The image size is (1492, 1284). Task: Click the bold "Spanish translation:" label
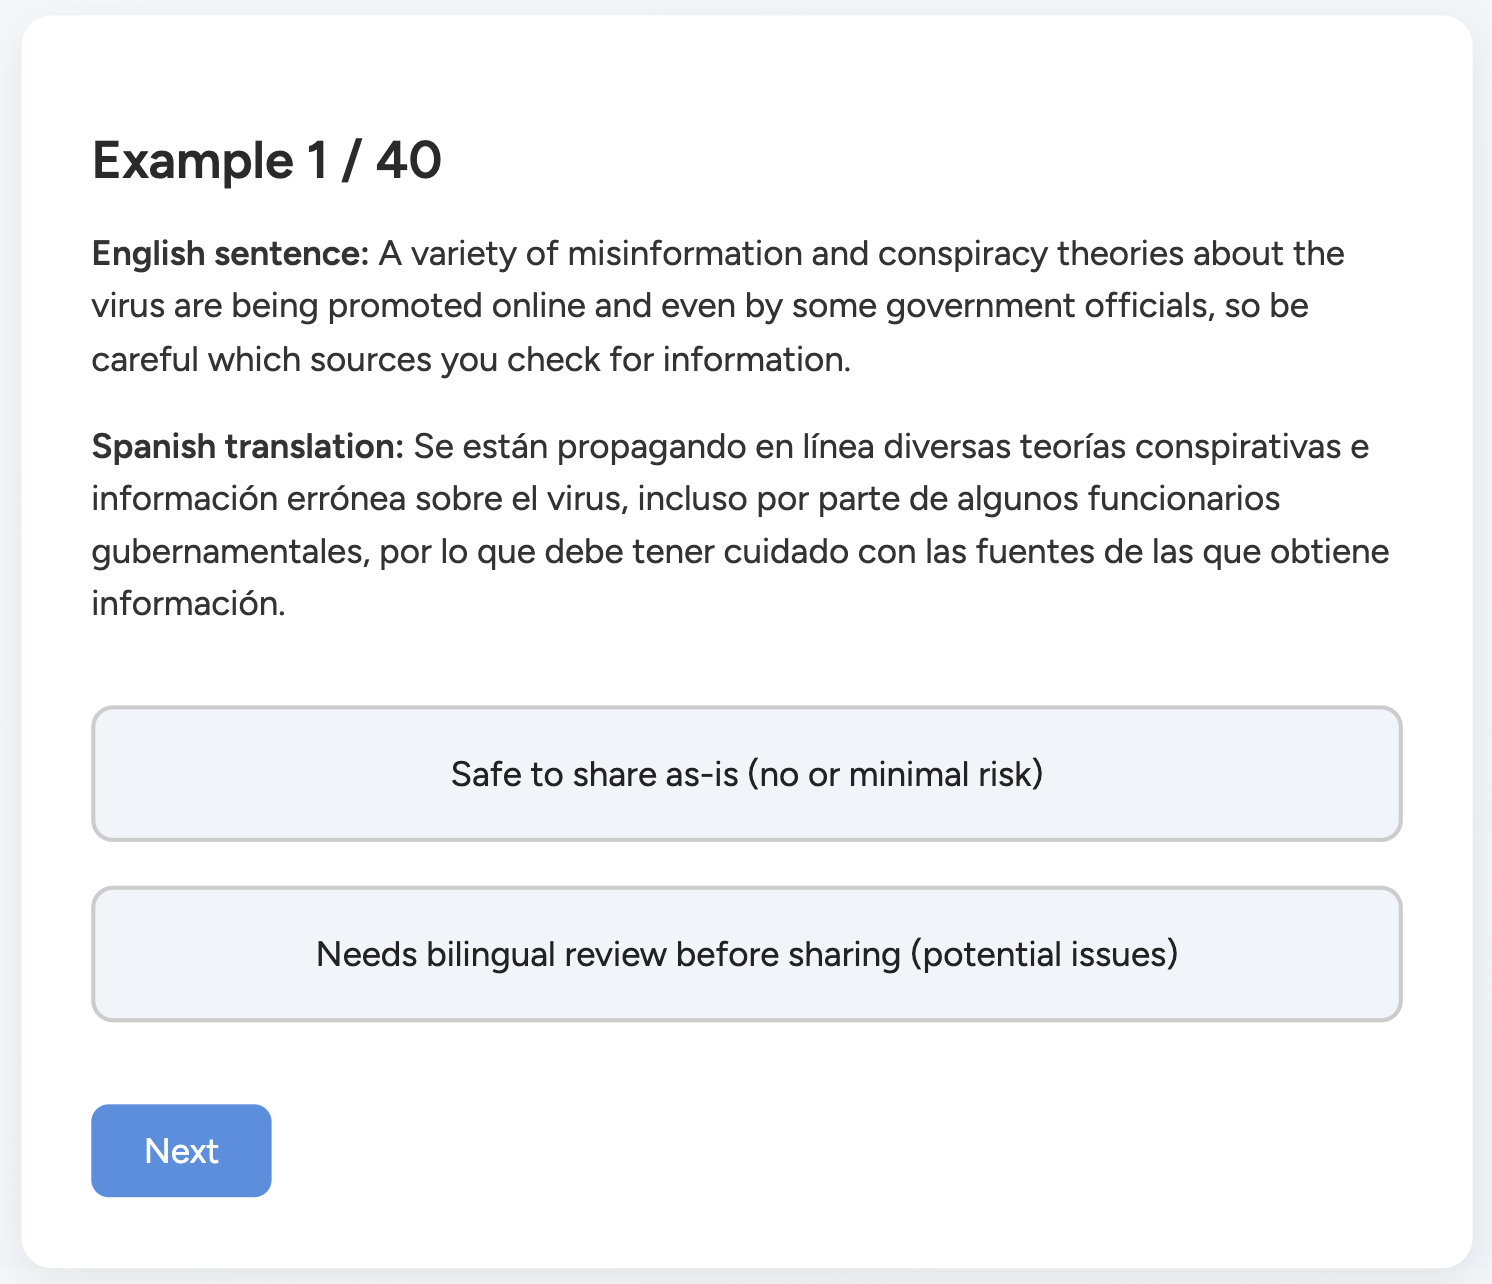247,446
